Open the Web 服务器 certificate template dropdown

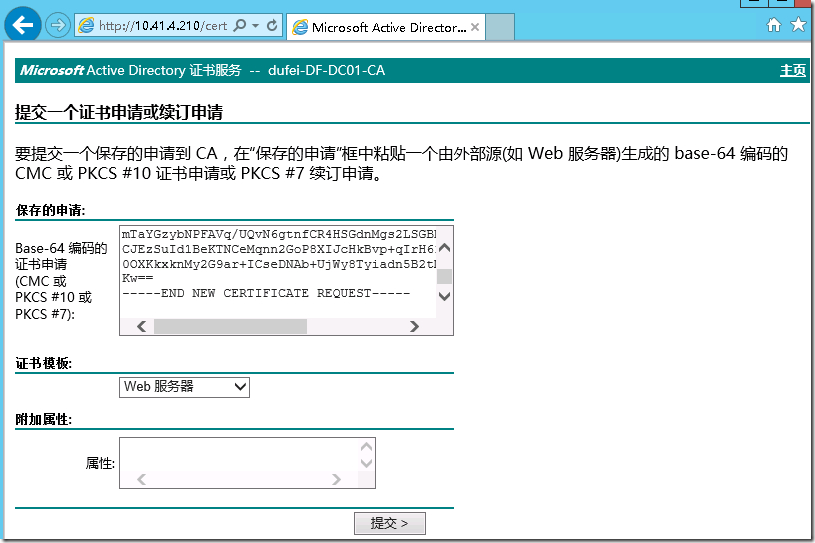point(185,387)
